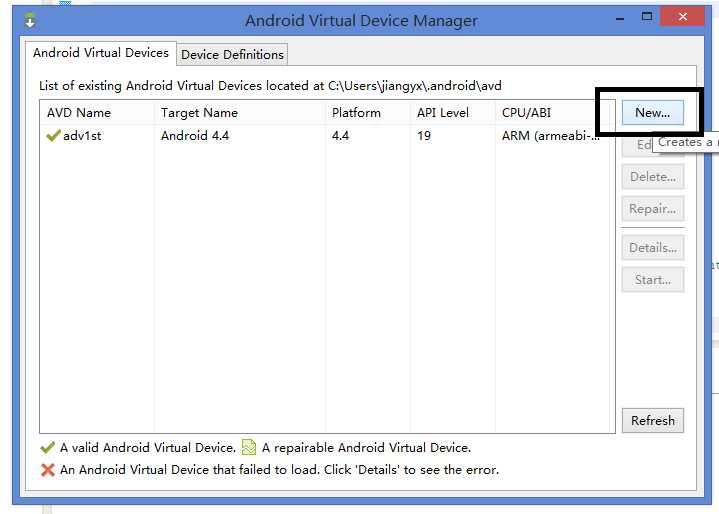This screenshot has width=719, height=514.
Task: Click the AVD location path text
Action: [415, 86]
